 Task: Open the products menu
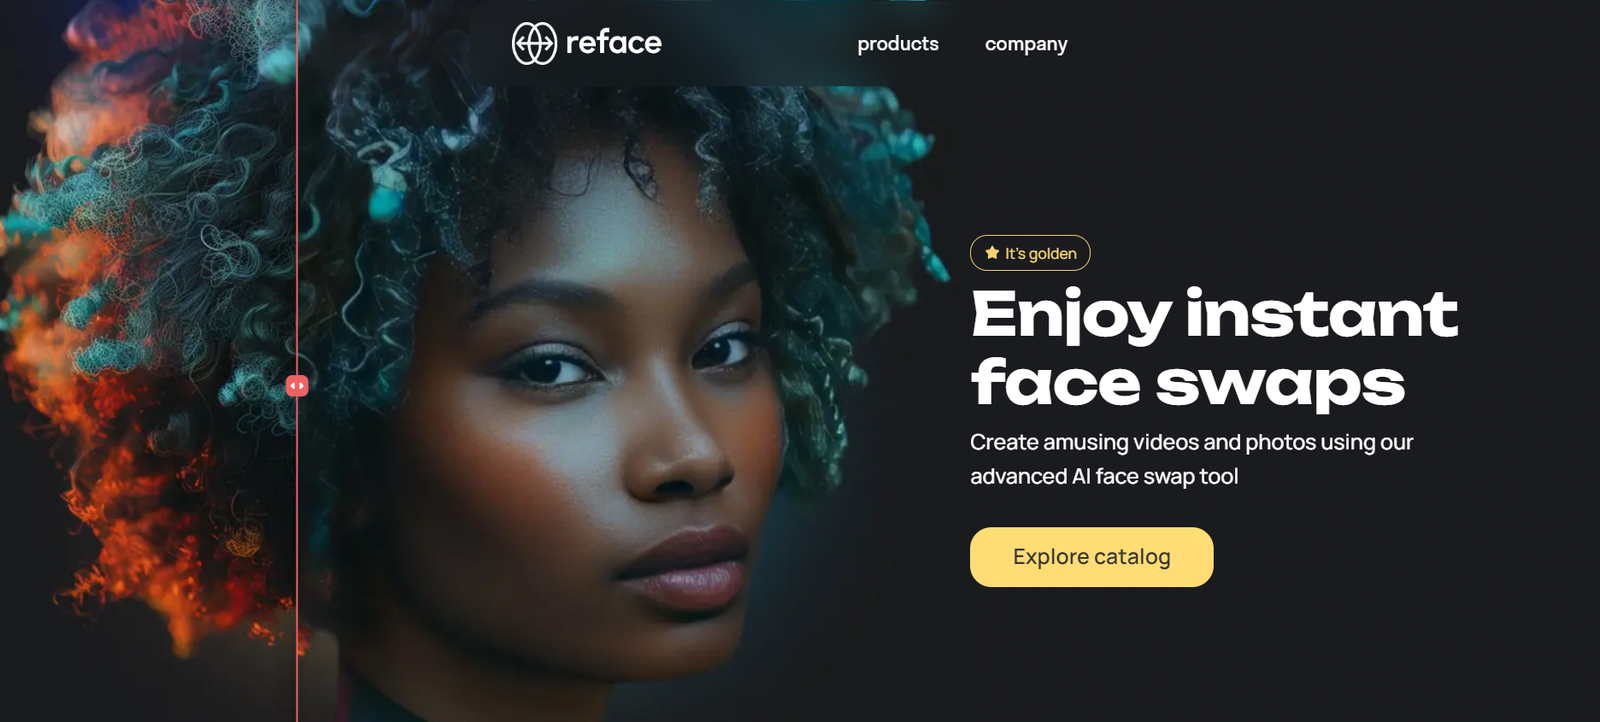click(x=898, y=44)
